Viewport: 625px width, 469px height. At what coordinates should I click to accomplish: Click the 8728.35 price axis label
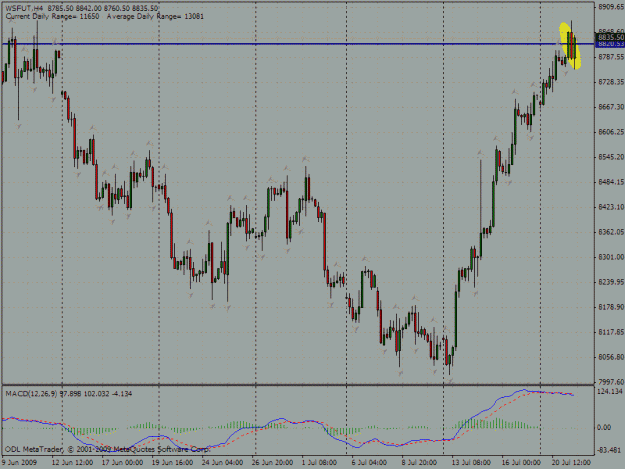coord(611,82)
